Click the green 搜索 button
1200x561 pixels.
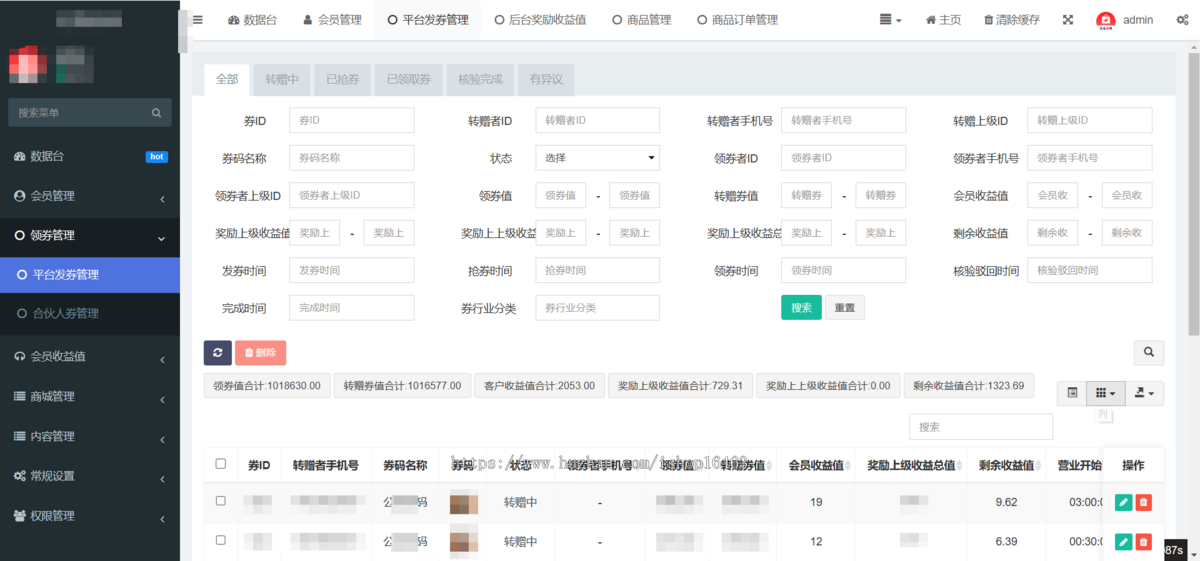pyautogui.click(x=801, y=308)
